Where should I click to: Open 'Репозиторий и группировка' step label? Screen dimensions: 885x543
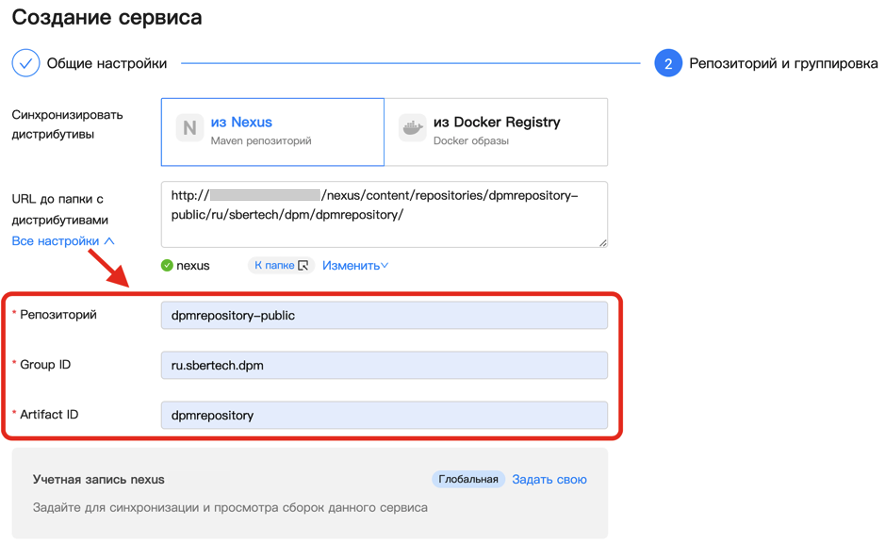click(783, 63)
